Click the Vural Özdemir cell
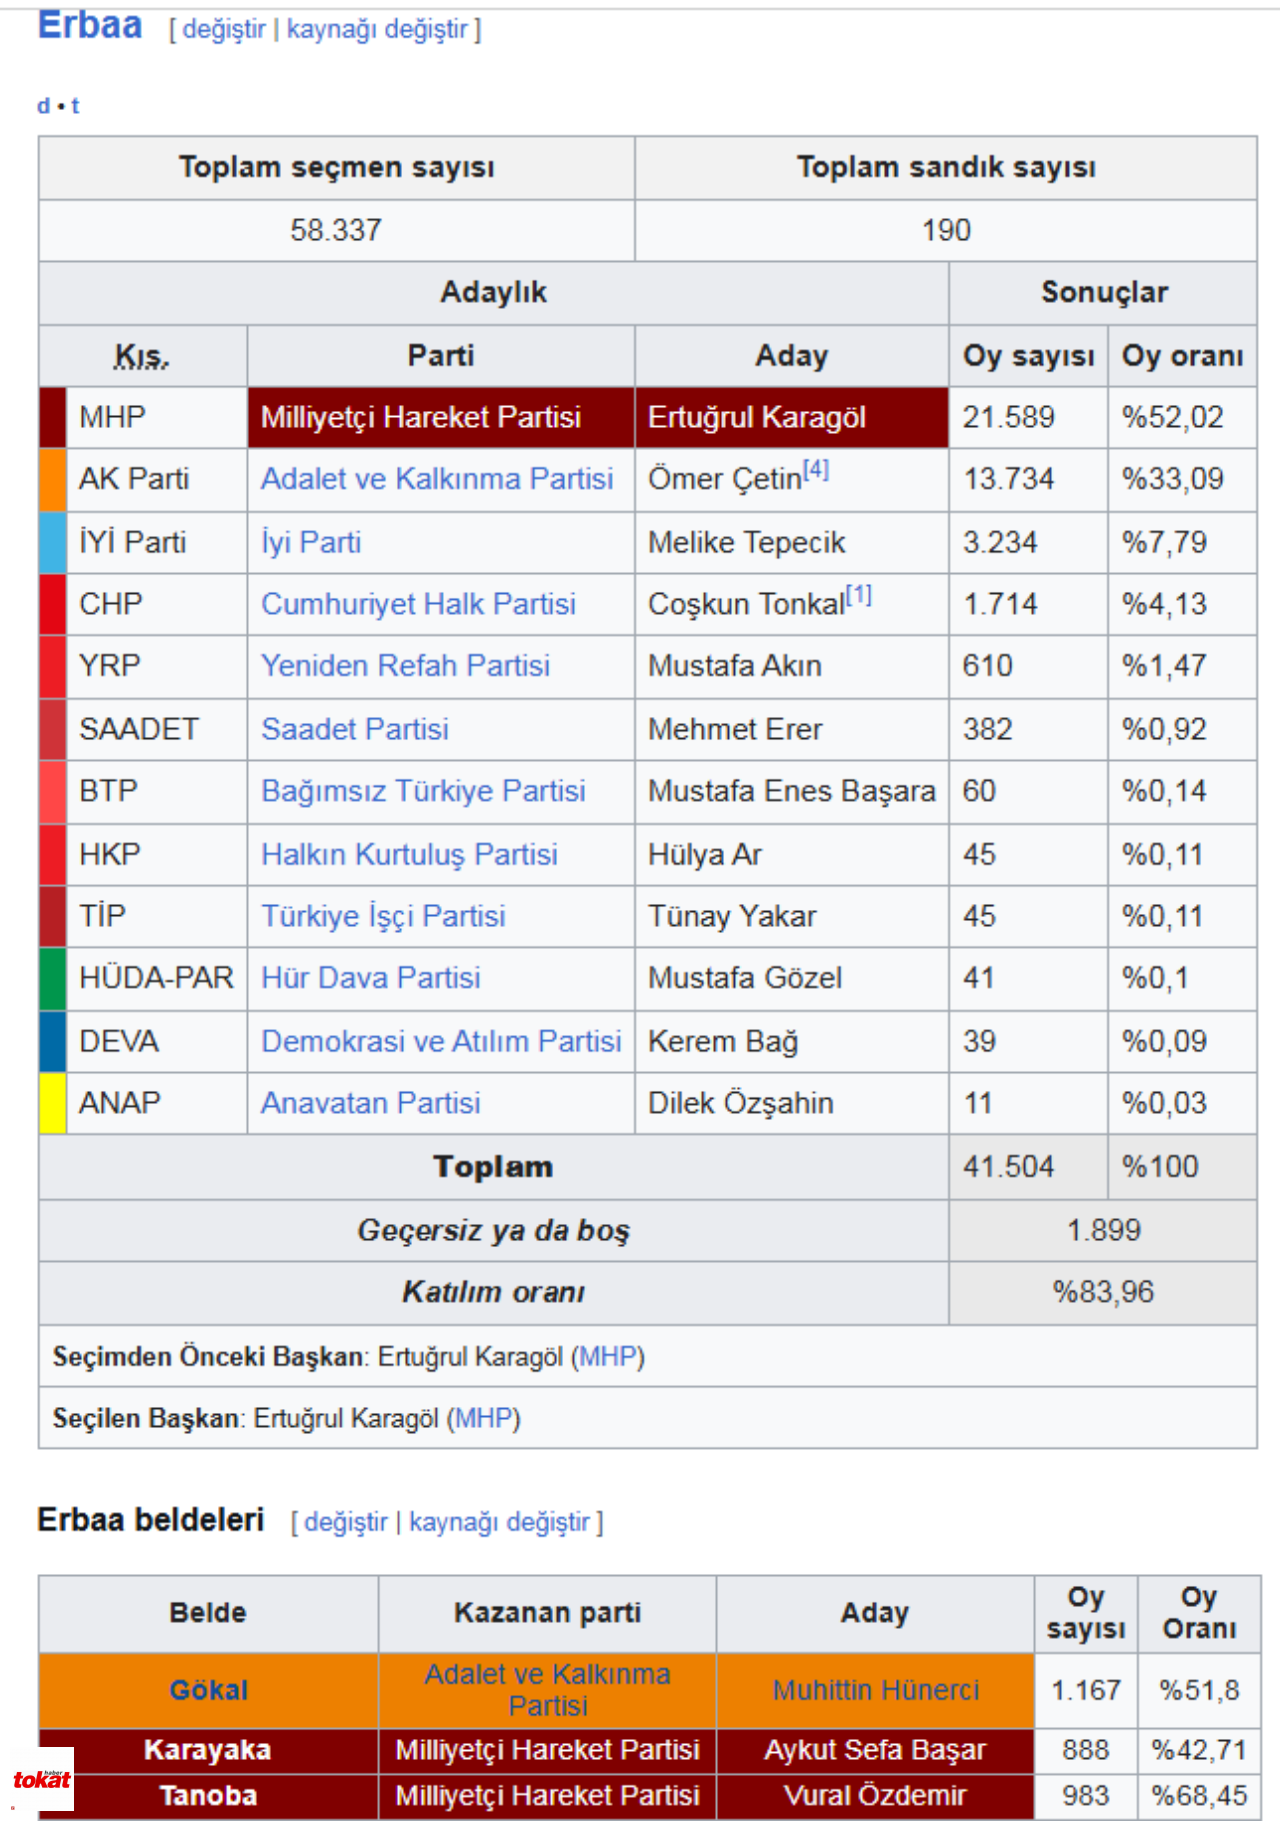Viewport: 1280px width, 1821px height. (x=875, y=1796)
